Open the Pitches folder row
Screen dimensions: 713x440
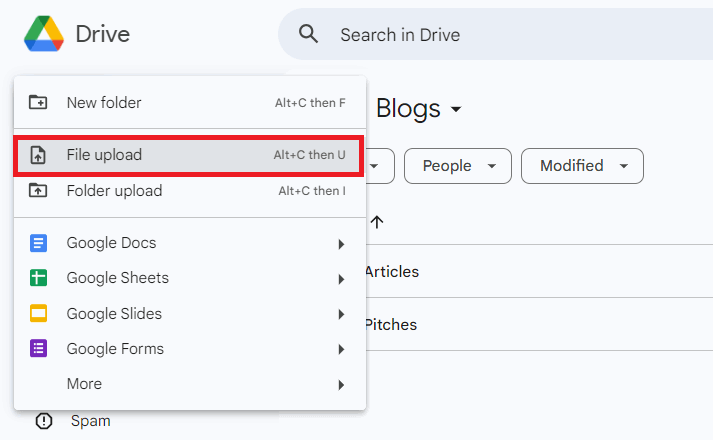pos(539,325)
